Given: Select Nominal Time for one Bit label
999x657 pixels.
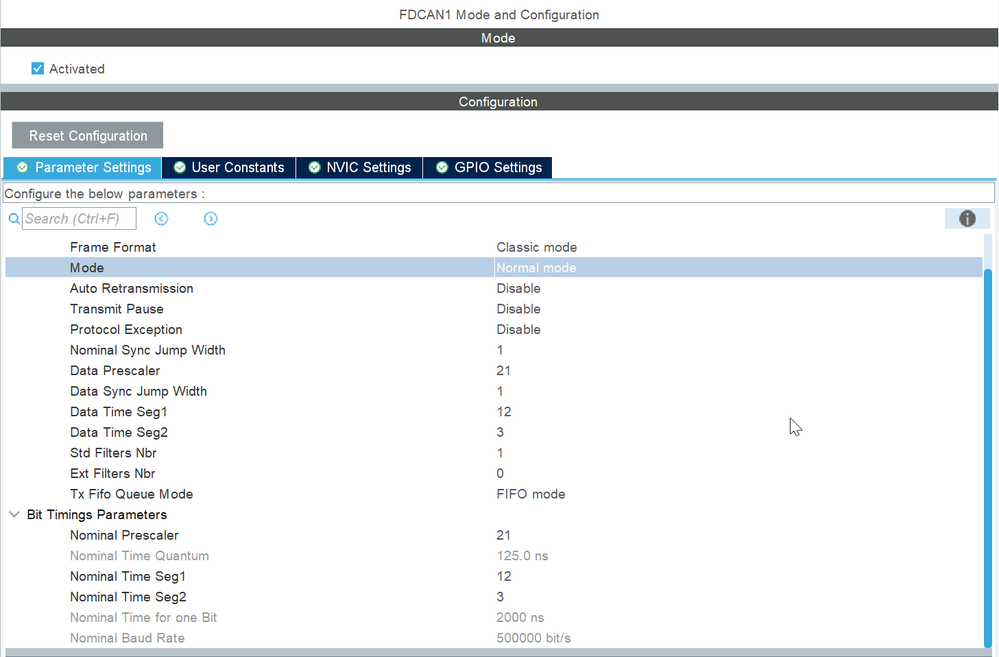Looking at the screenshot, I should tap(143, 617).
